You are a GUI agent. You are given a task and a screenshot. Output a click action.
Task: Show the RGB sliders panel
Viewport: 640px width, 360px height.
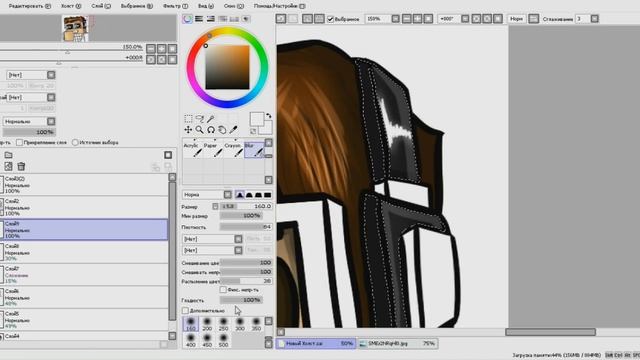point(199,19)
